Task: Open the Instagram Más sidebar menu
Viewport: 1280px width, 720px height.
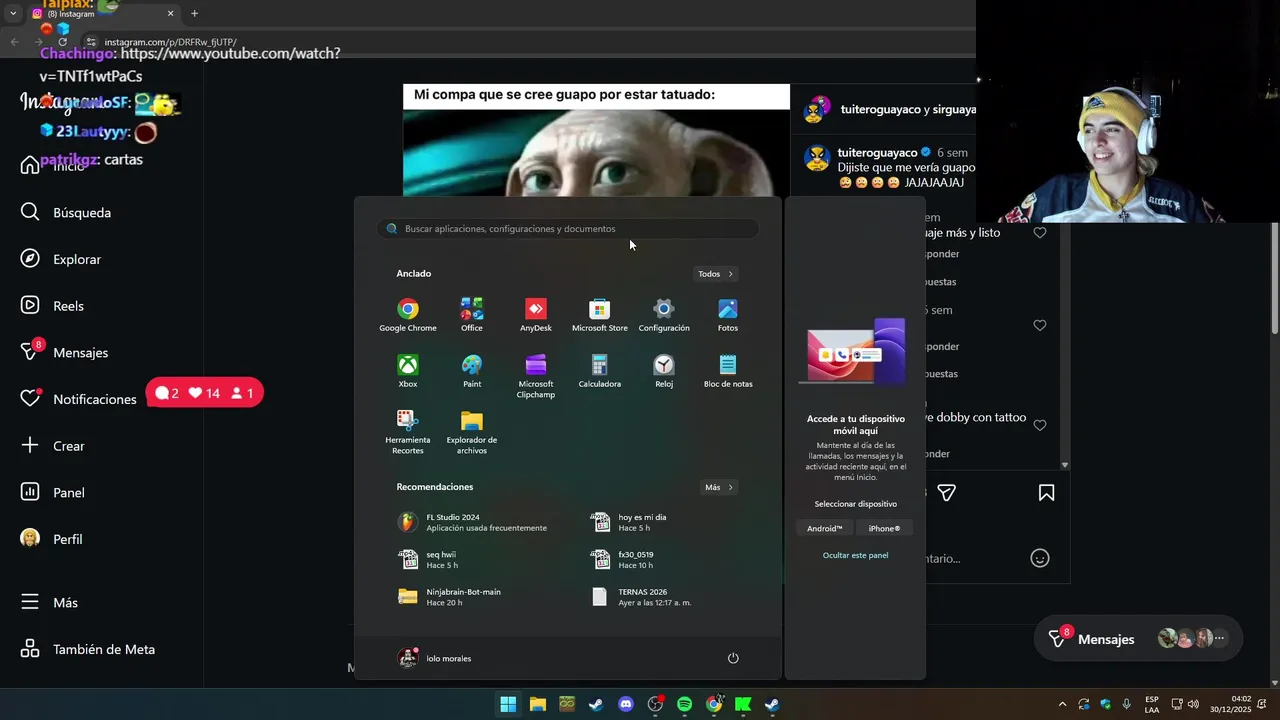Action: [x=50, y=603]
